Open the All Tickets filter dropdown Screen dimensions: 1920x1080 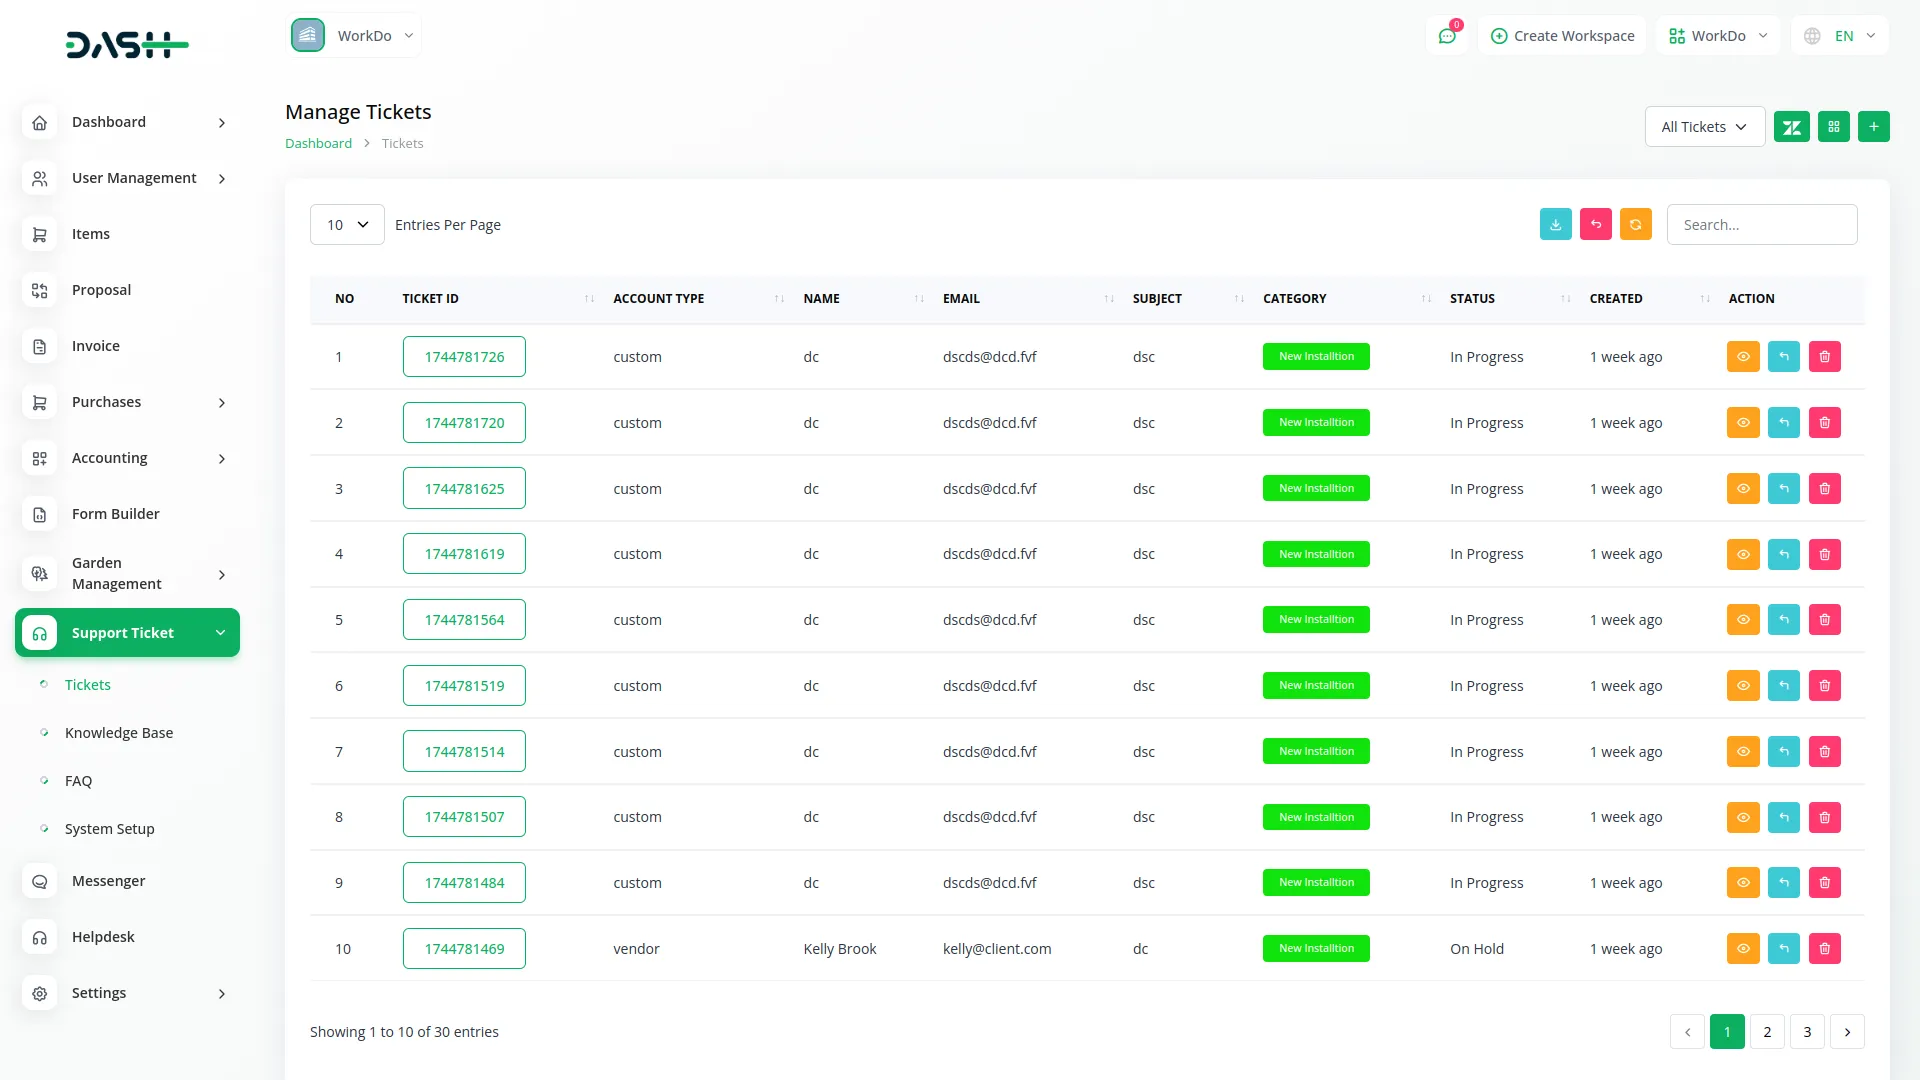click(1704, 126)
